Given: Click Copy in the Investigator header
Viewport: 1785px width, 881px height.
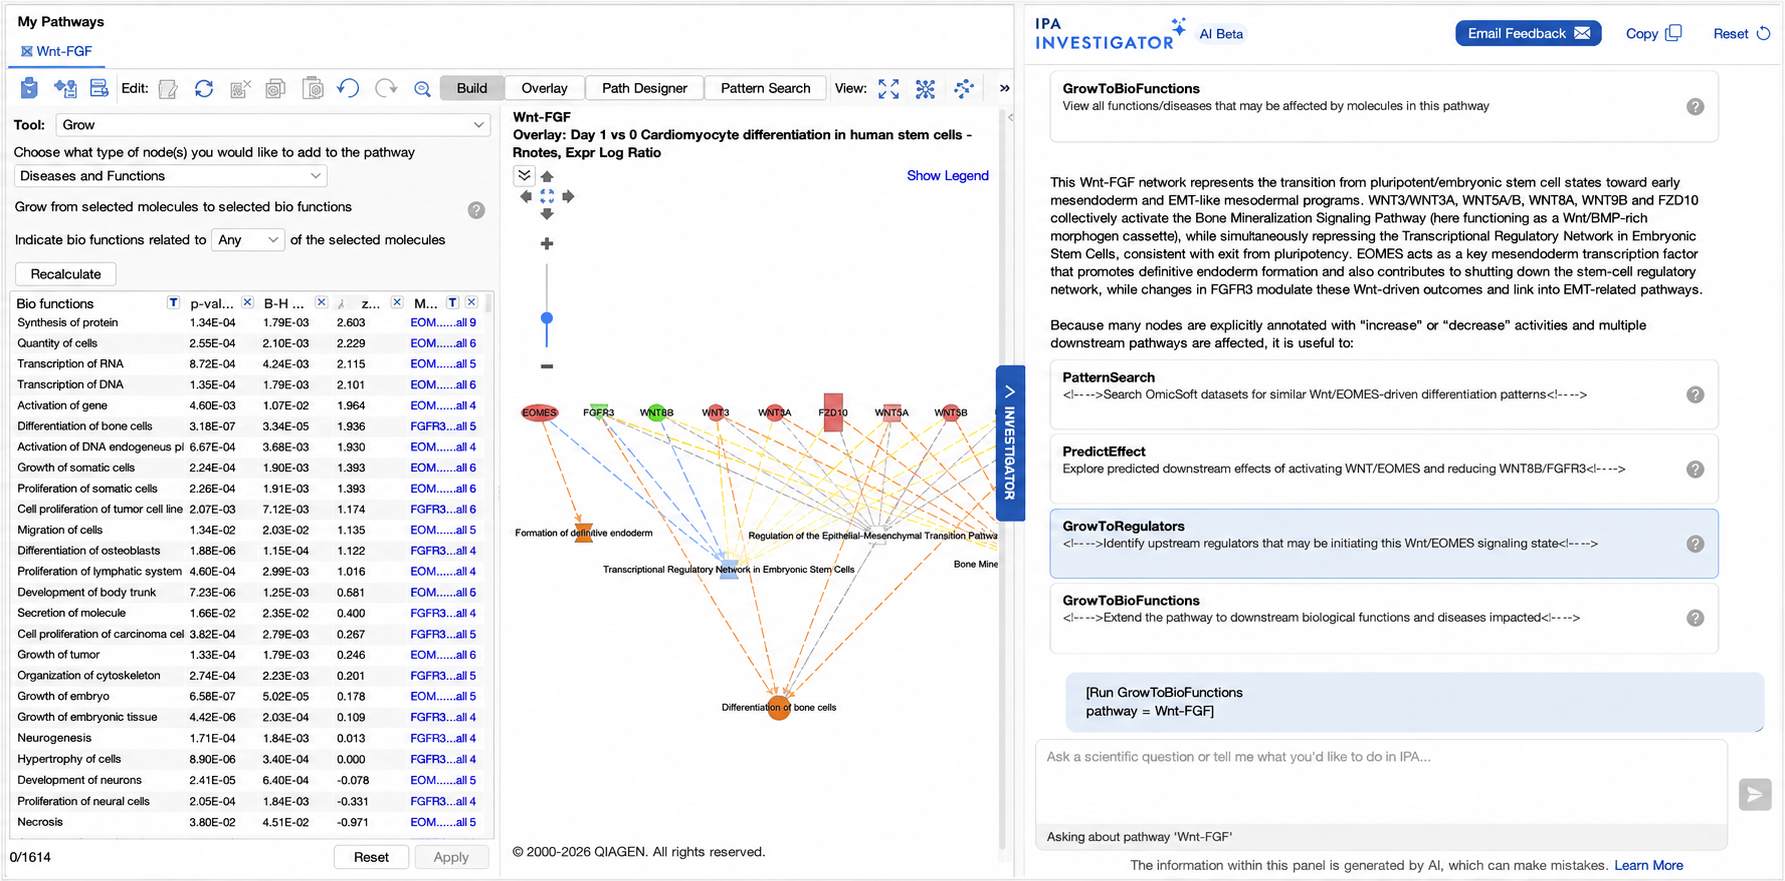Looking at the screenshot, I should coord(1654,33).
